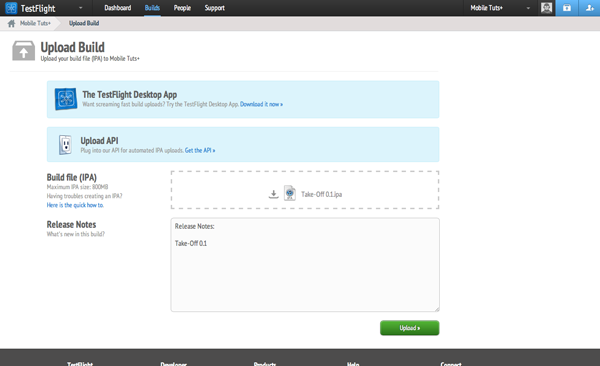Click the download arrow icon in drop zone
The width and height of the screenshot is (600, 366).
coord(273,194)
